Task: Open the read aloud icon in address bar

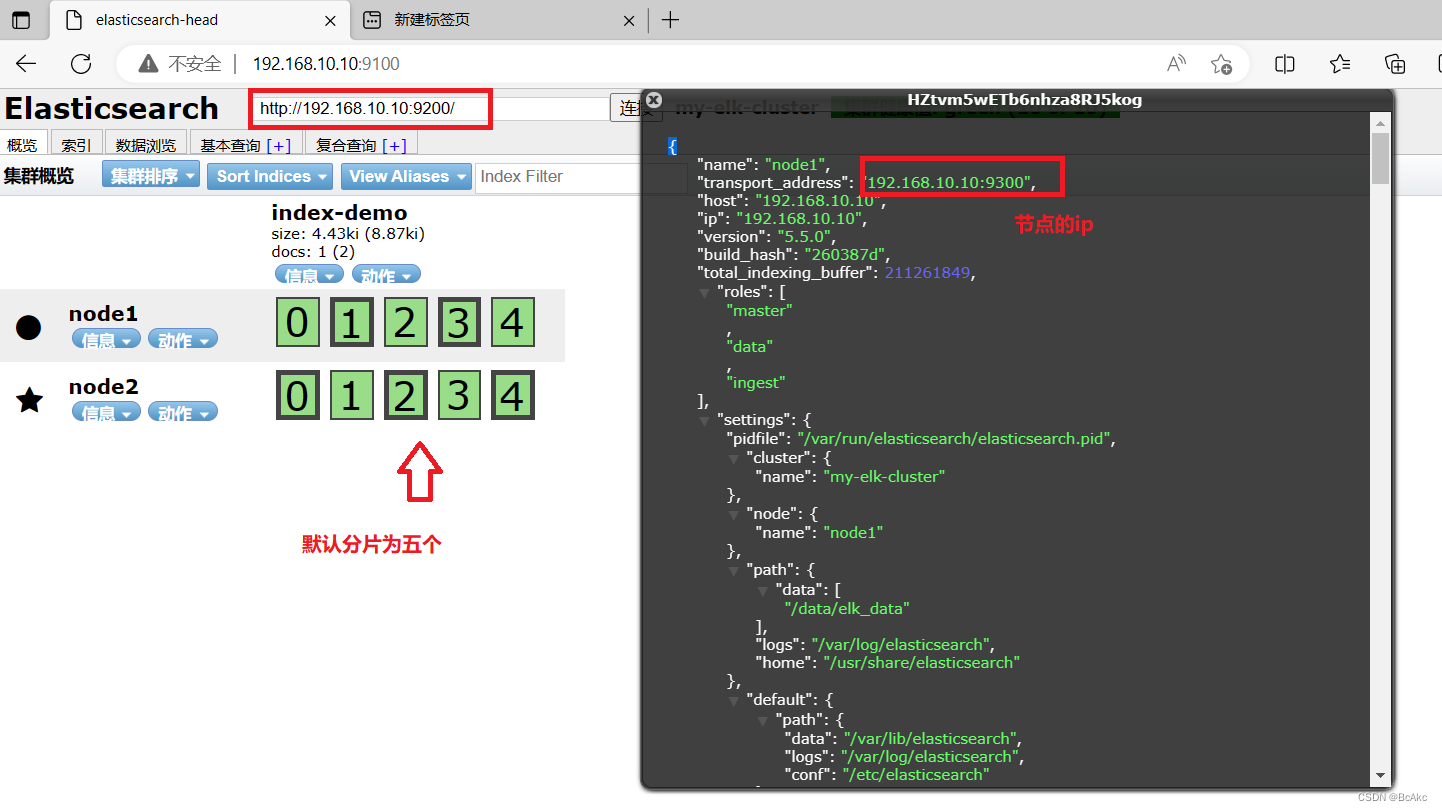Action: click(x=1177, y=64)
